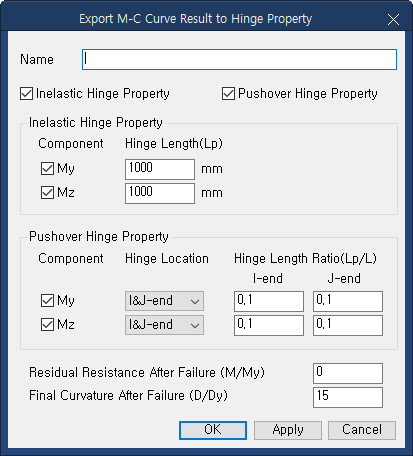
Task: Open the Mz Hinge Location dropdown
Action: pyautogui.click(x=164, y=325)
